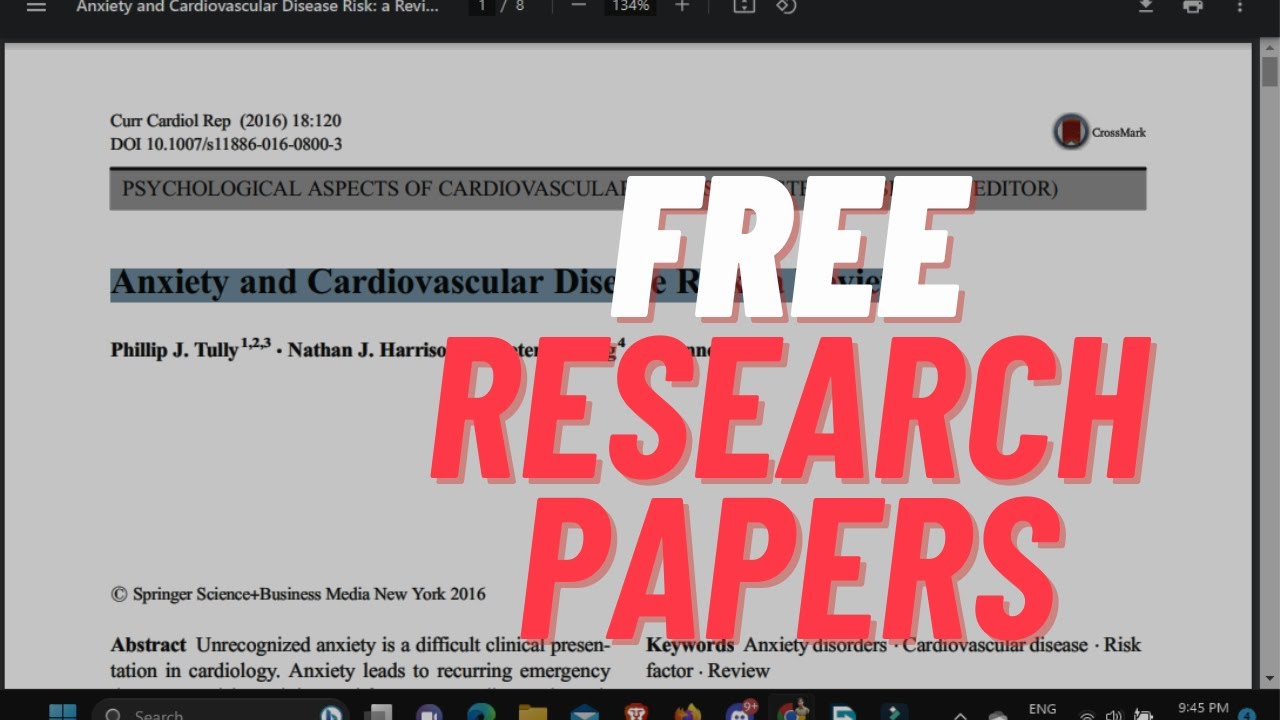Open the PDF viewer sidebar menu
This screenshot has width=1280, height=720.
click(36, 6)
